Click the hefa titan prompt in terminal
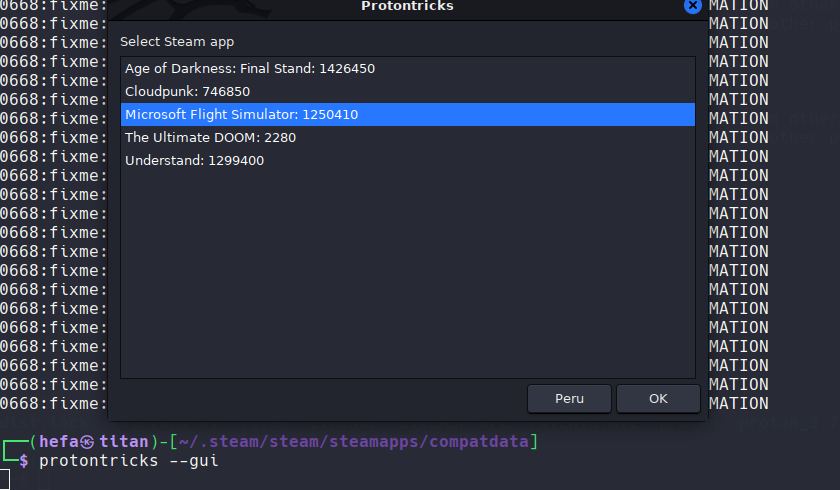Image resolution: width=840 pixels, height=490 pixels. [x=94, y=441]
